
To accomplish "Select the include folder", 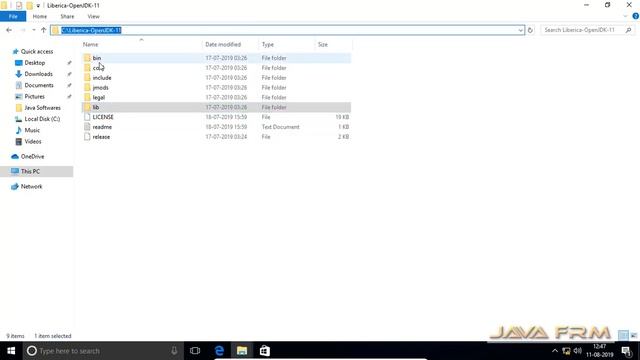I will [216, 78].
